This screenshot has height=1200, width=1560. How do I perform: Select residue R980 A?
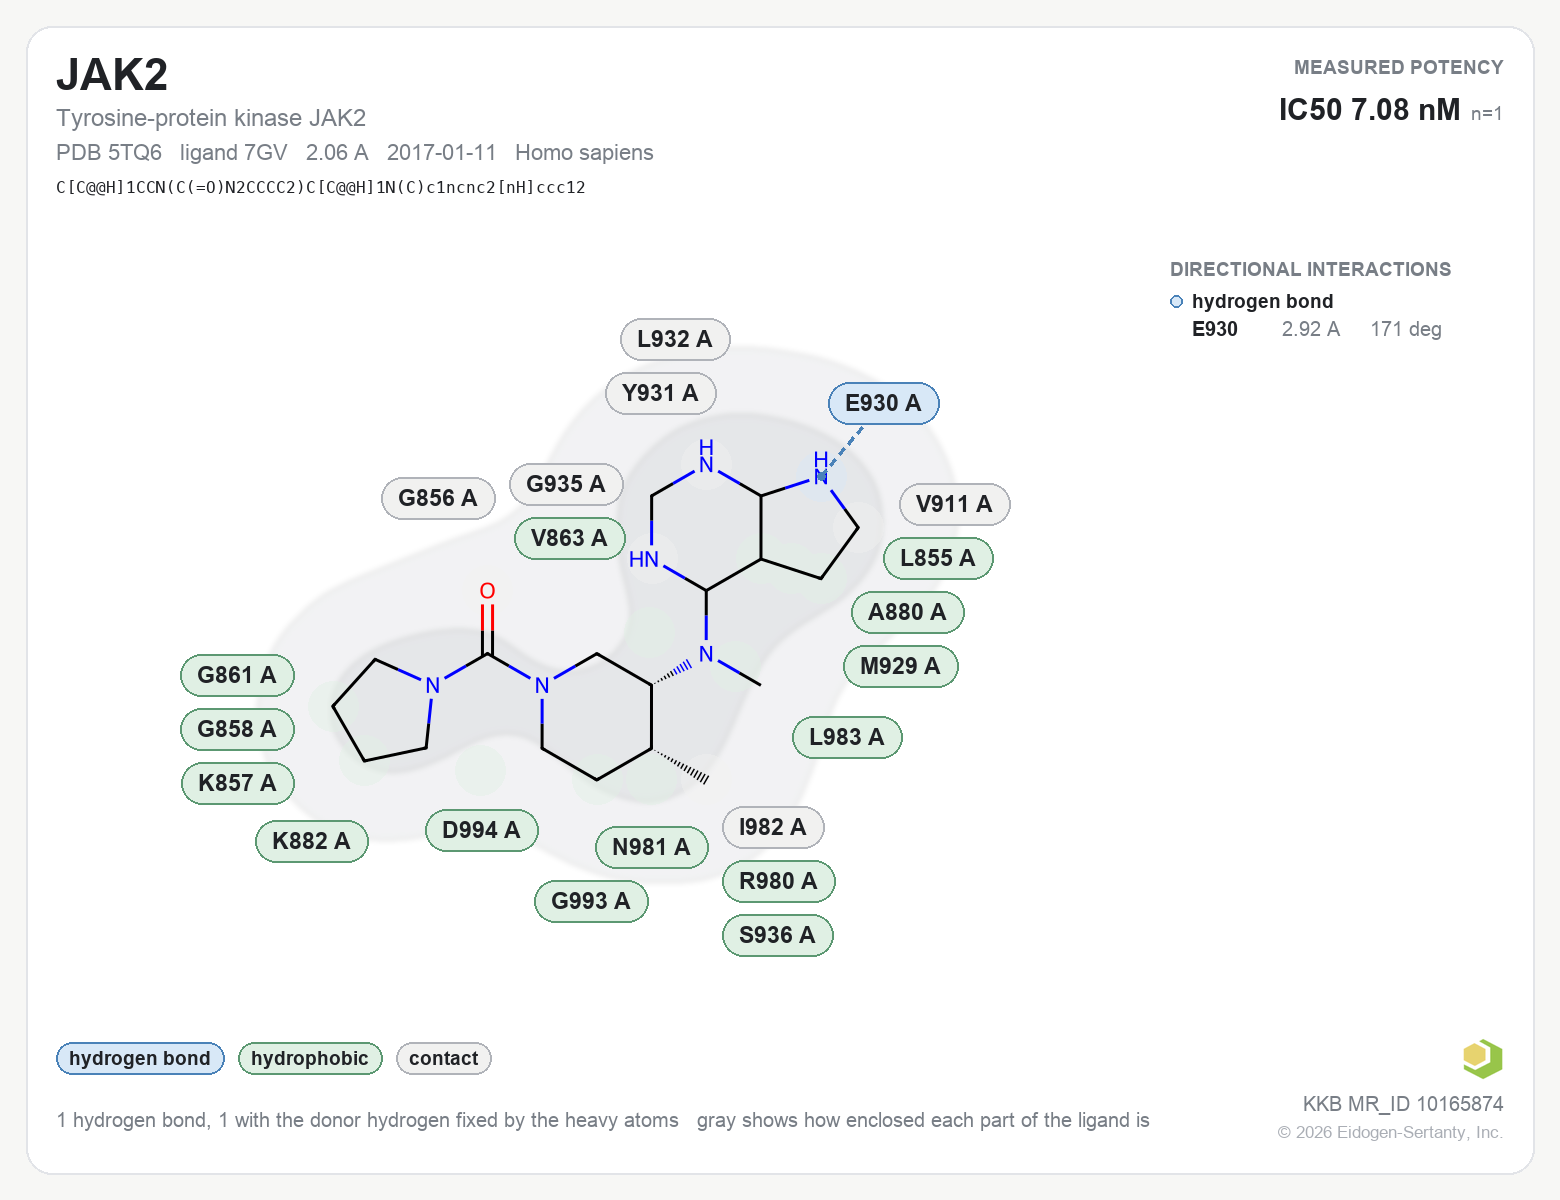click(778, 881)
